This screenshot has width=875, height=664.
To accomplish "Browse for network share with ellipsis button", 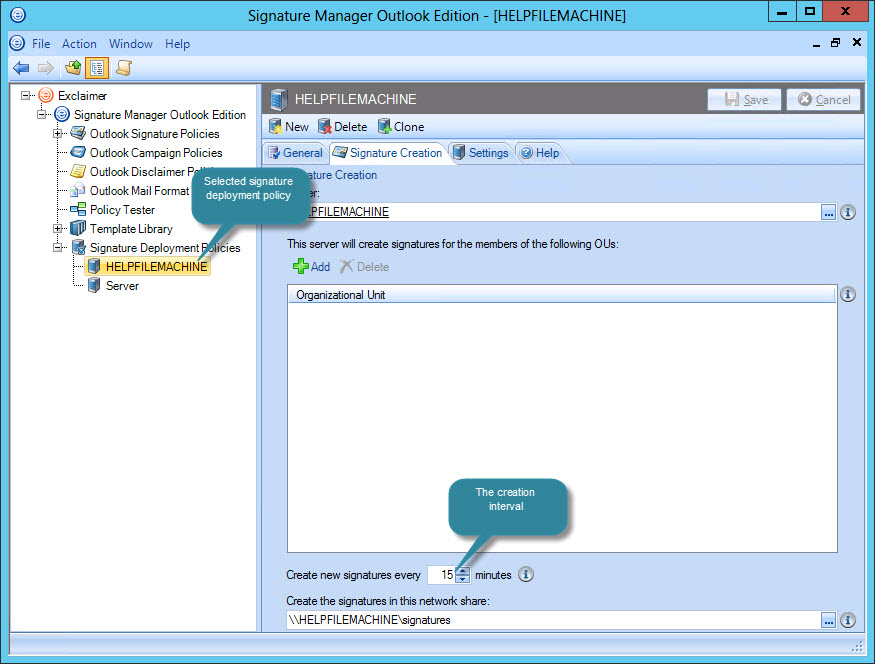I will pyautogui.click(x=828, y=620).
